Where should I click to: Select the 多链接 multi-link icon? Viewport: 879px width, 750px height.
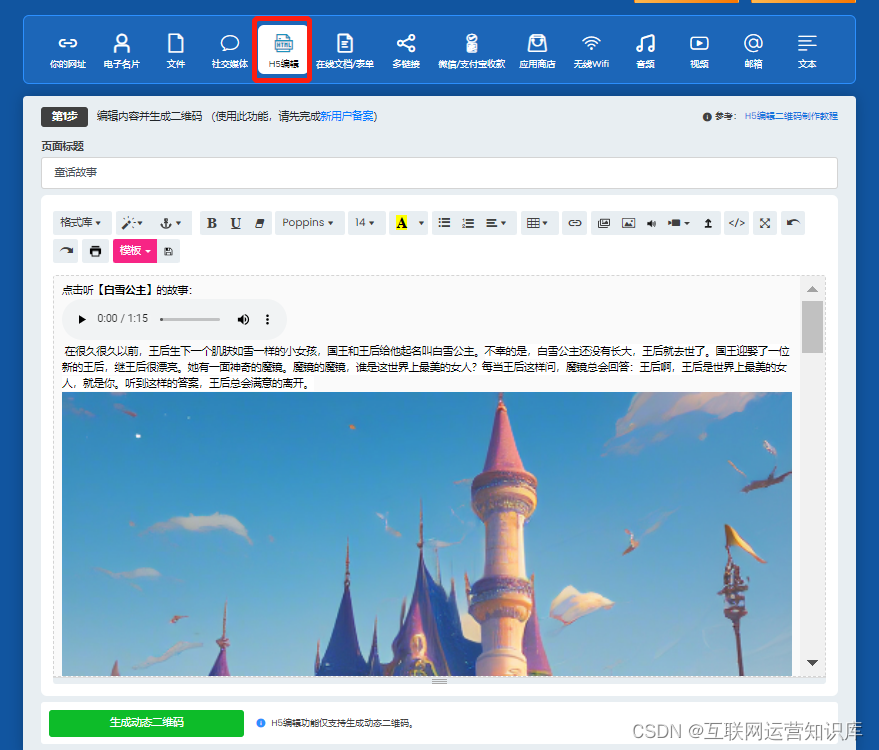pyautogui.click(x=406, y=50)
